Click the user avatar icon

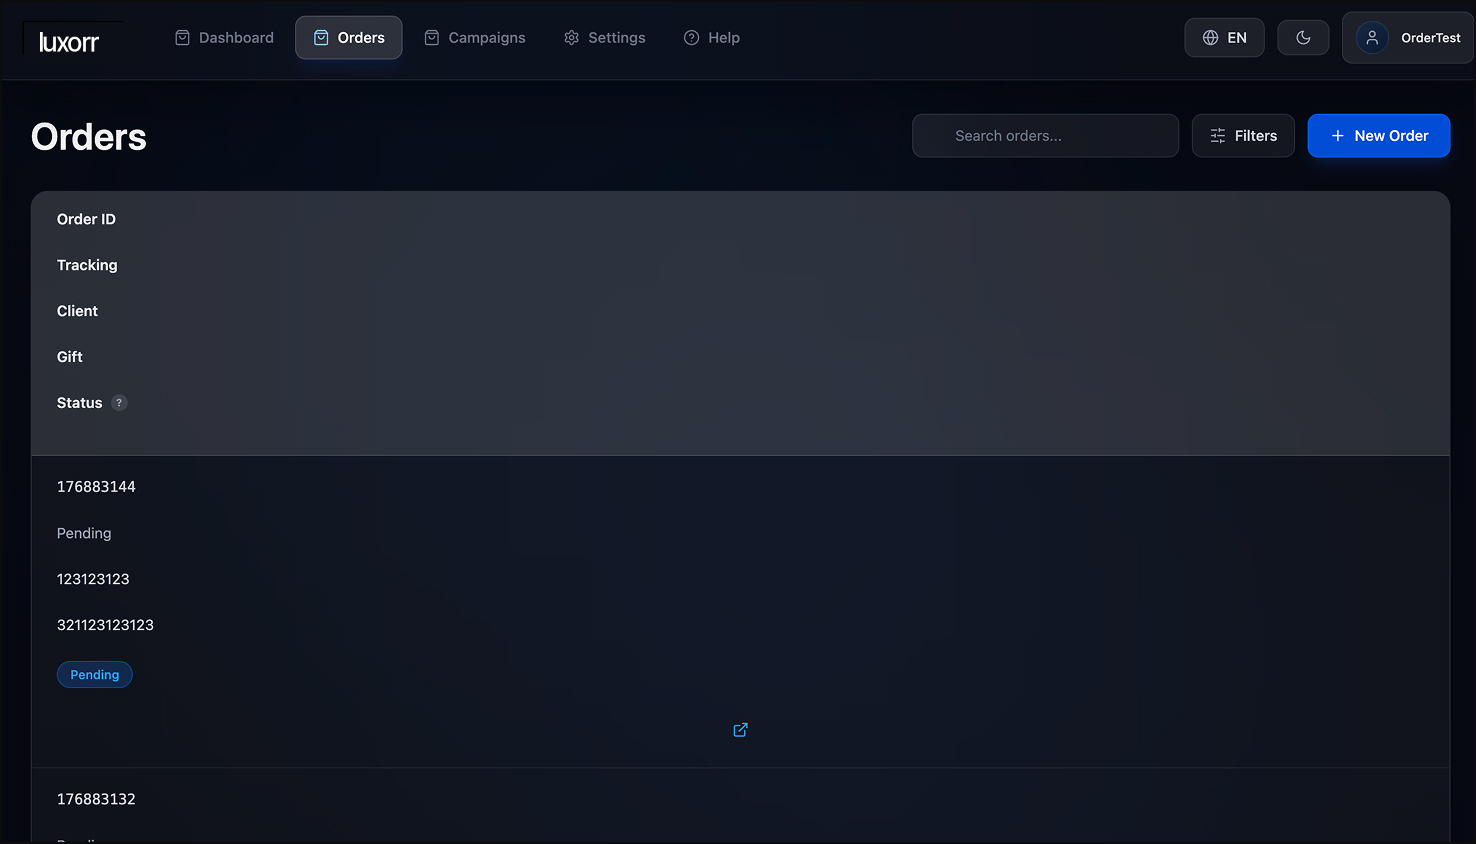[x=1372, y=38]
